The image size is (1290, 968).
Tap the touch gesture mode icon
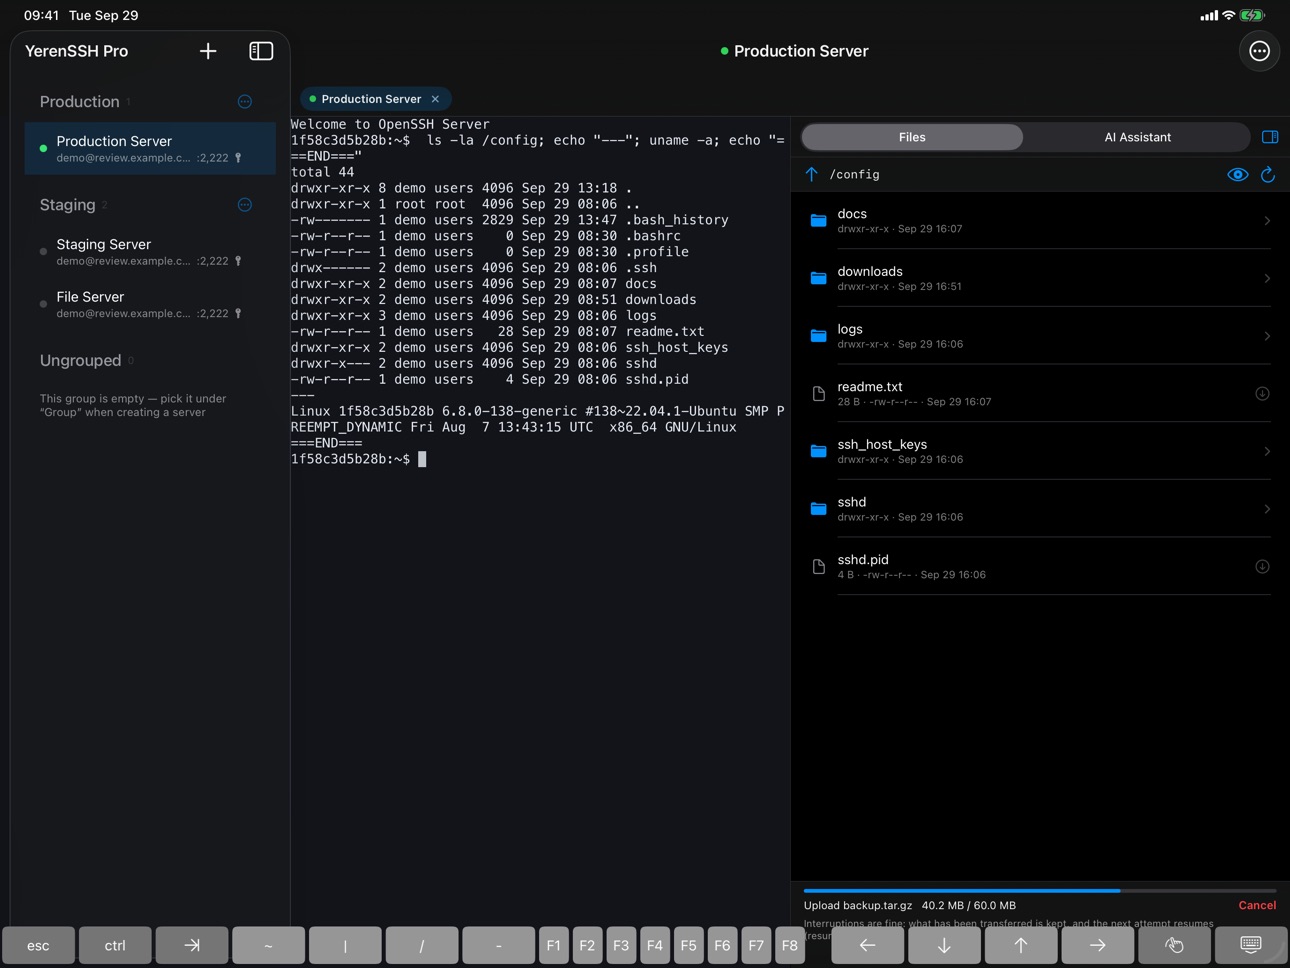(1174, 945)
